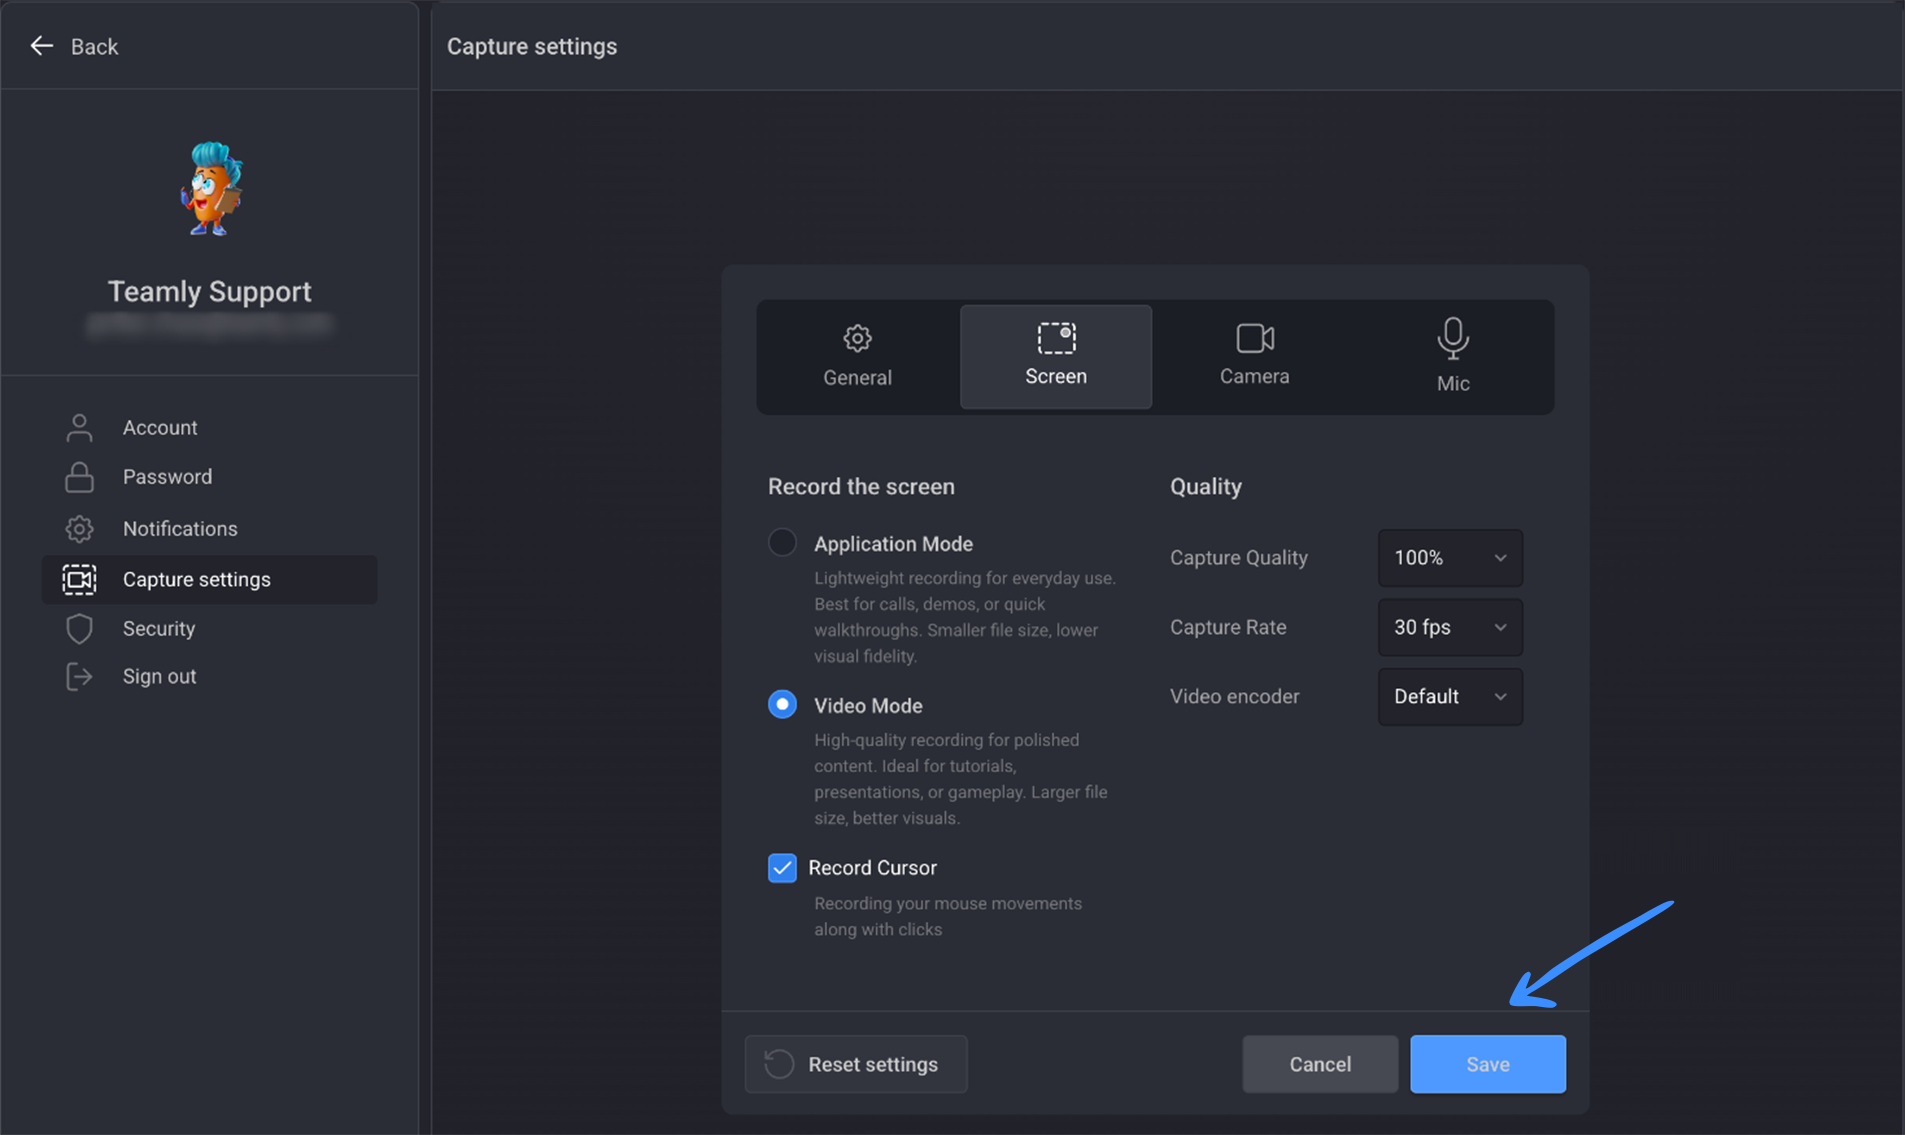Screen dimensions: 1905x1135
Task: Click the Video Mode label
Action: pos(868,705)
